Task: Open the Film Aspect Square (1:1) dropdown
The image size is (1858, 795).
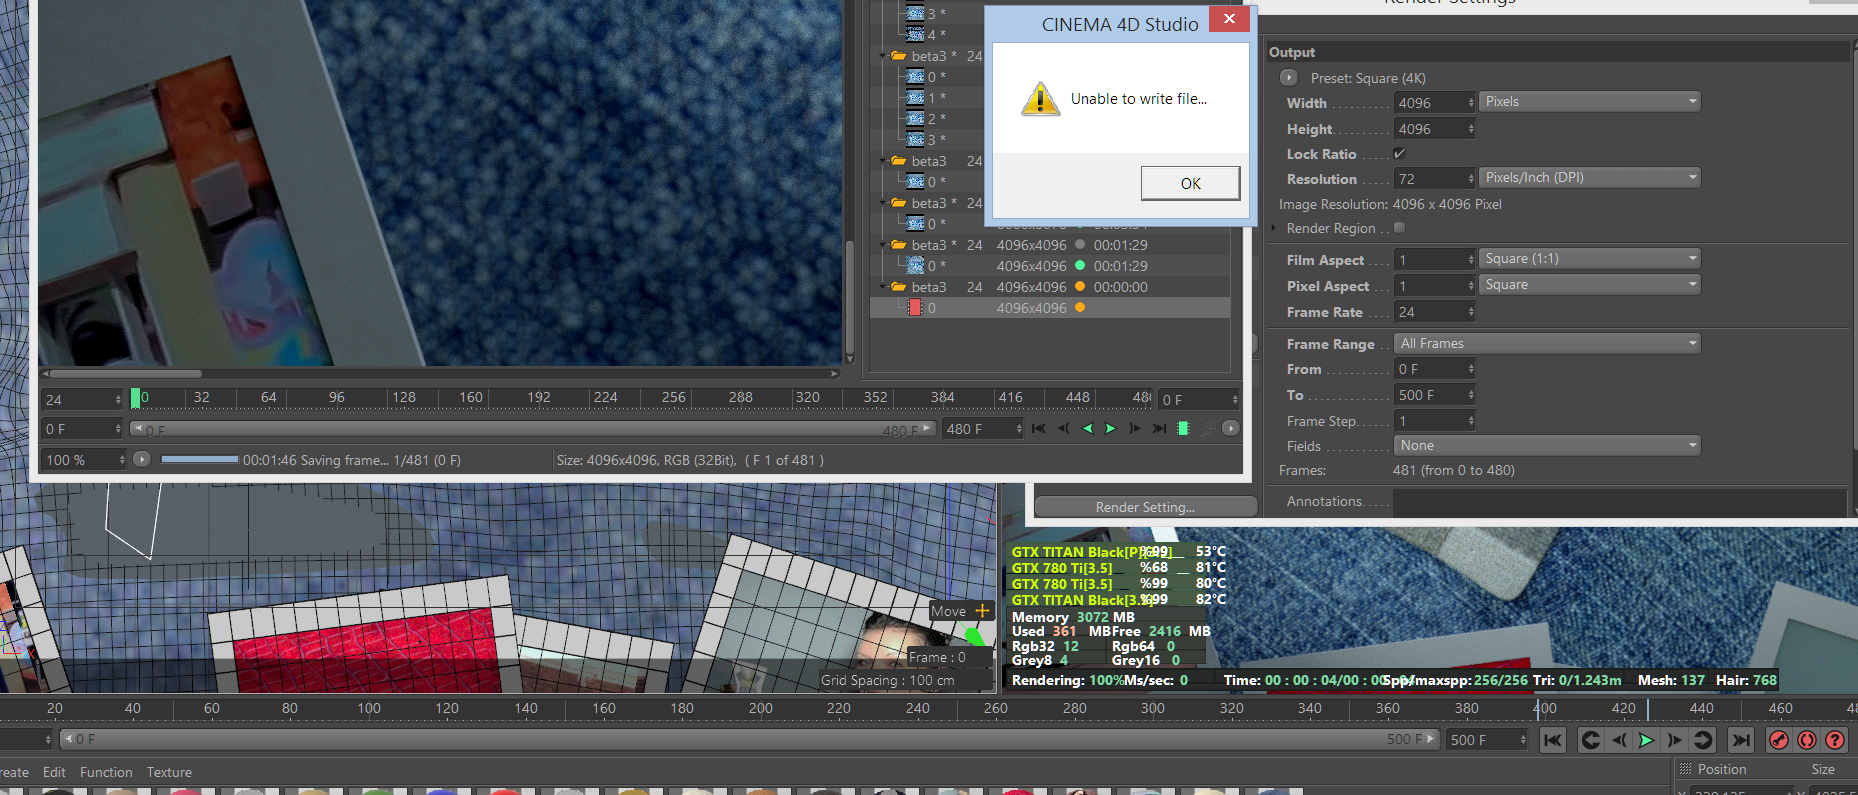Action: pos(1590,259)
